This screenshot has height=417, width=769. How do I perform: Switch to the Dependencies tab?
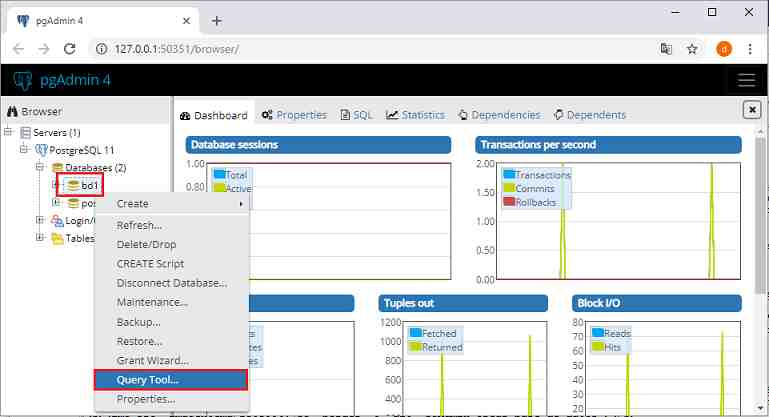point(499,115)
